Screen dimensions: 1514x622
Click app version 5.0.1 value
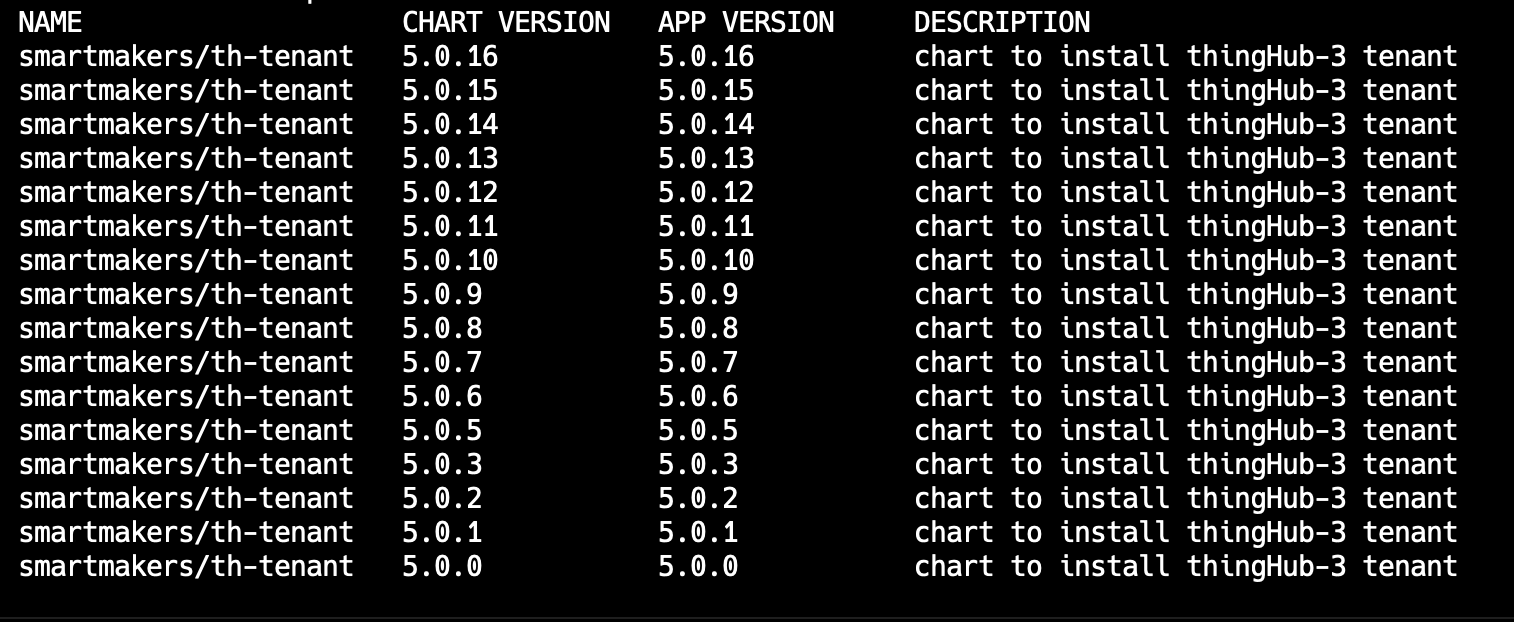tap(698, 533)
